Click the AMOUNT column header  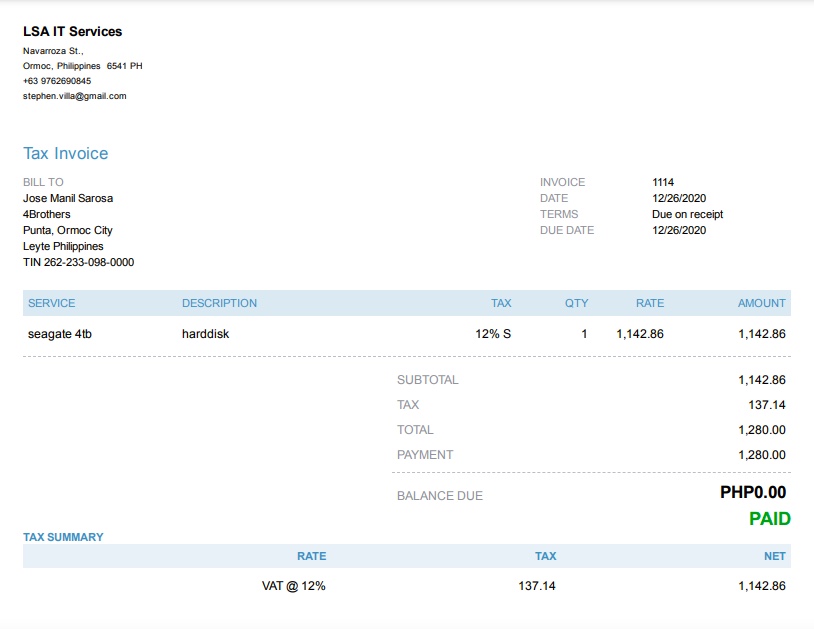(762, 303)
